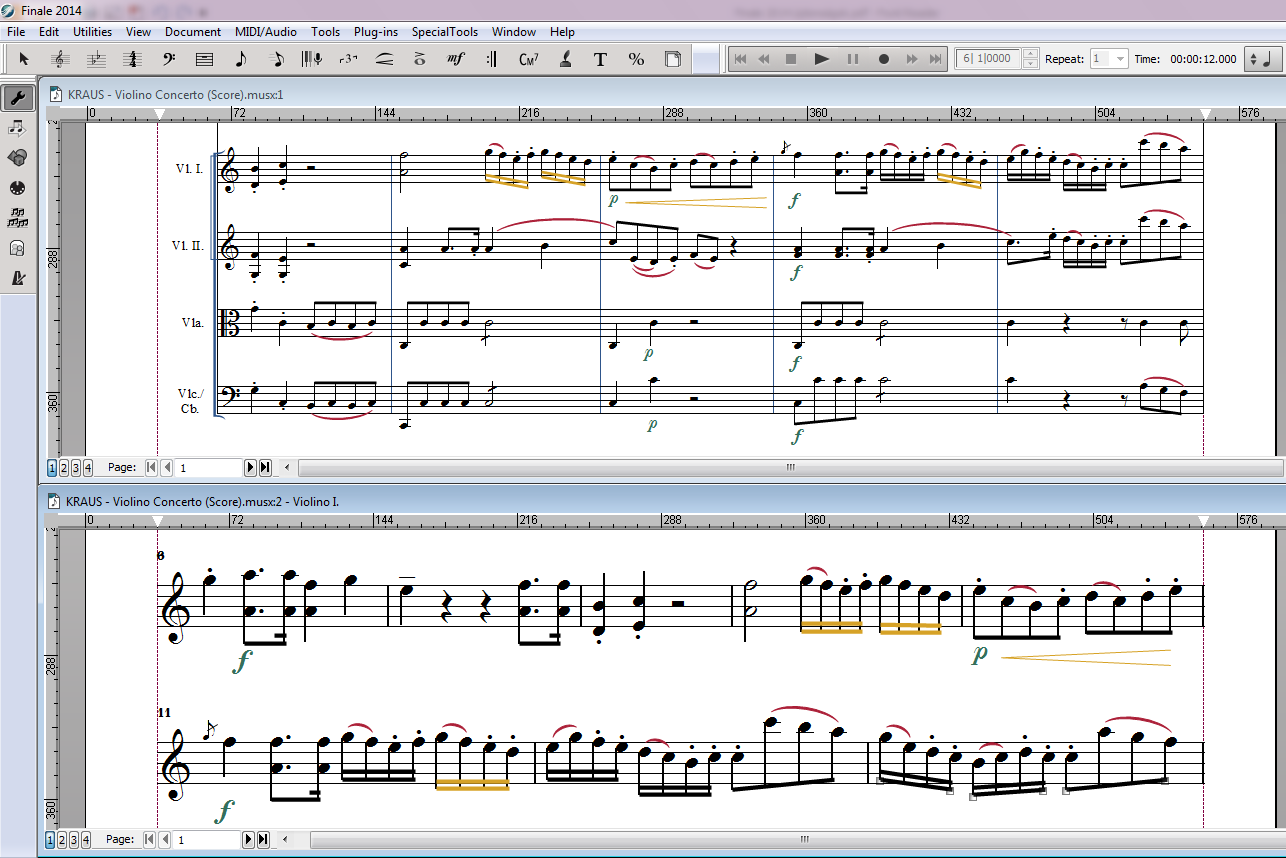Select the Special Tools wrench icon
The image size is (1286, 858).
17,98
